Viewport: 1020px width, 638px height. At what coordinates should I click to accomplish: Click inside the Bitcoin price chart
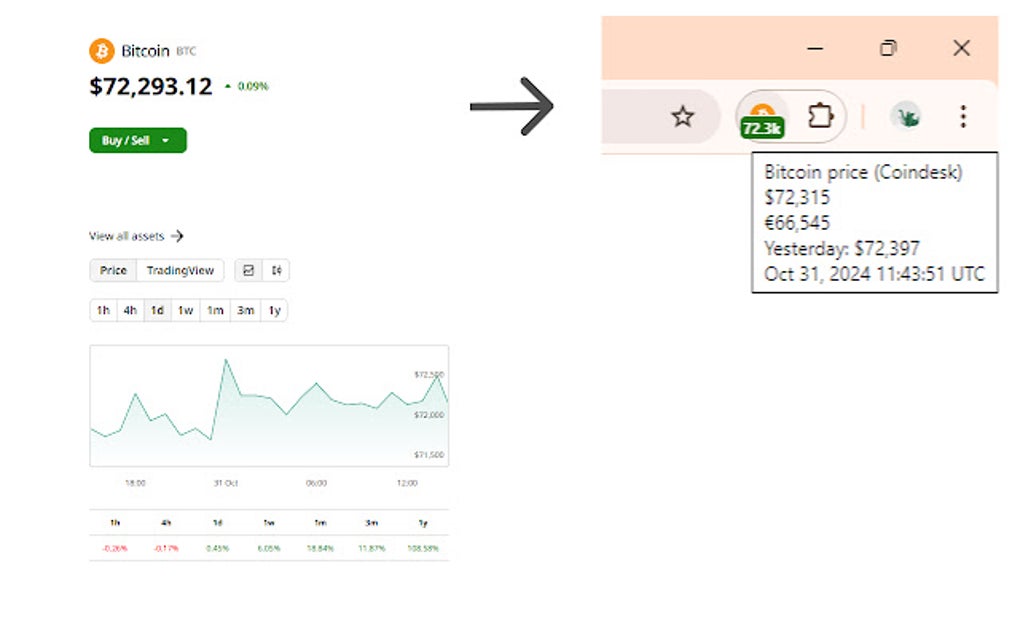(270, 405)
